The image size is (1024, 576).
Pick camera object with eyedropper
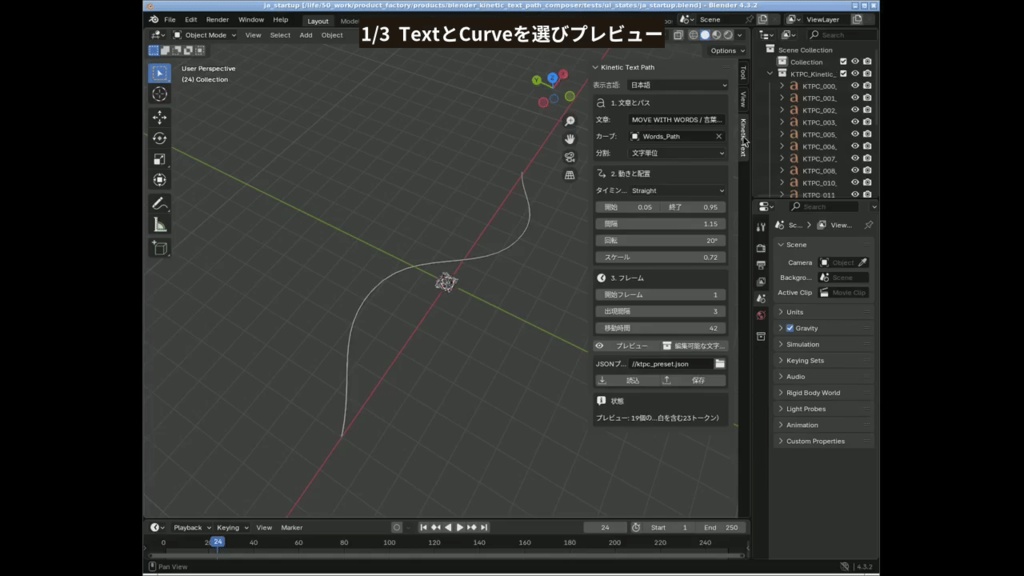pyautogui.click(x=863, y=263)
